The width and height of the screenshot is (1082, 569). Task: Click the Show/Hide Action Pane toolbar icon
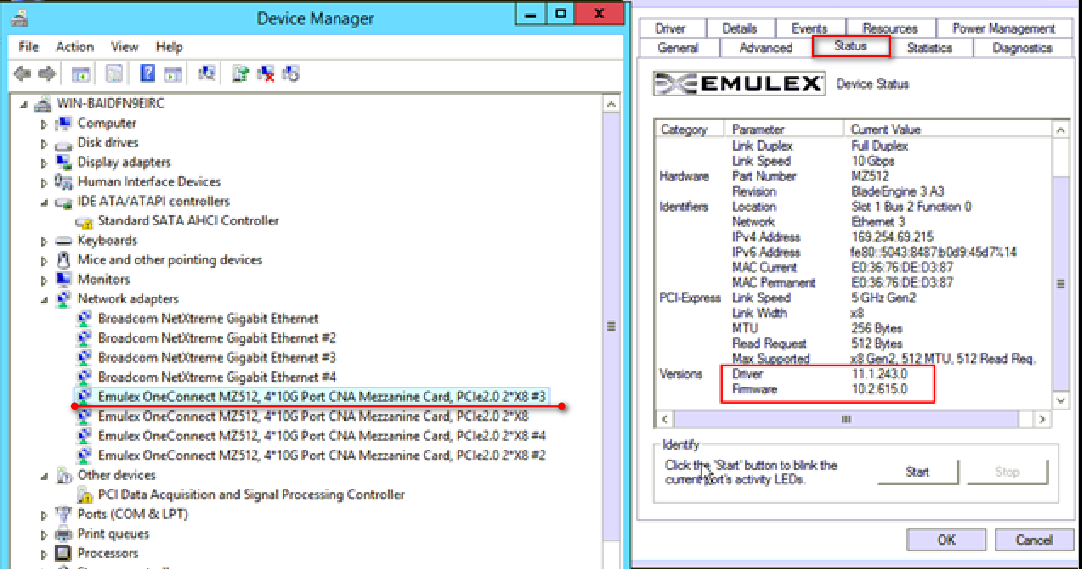pos(173,73)
